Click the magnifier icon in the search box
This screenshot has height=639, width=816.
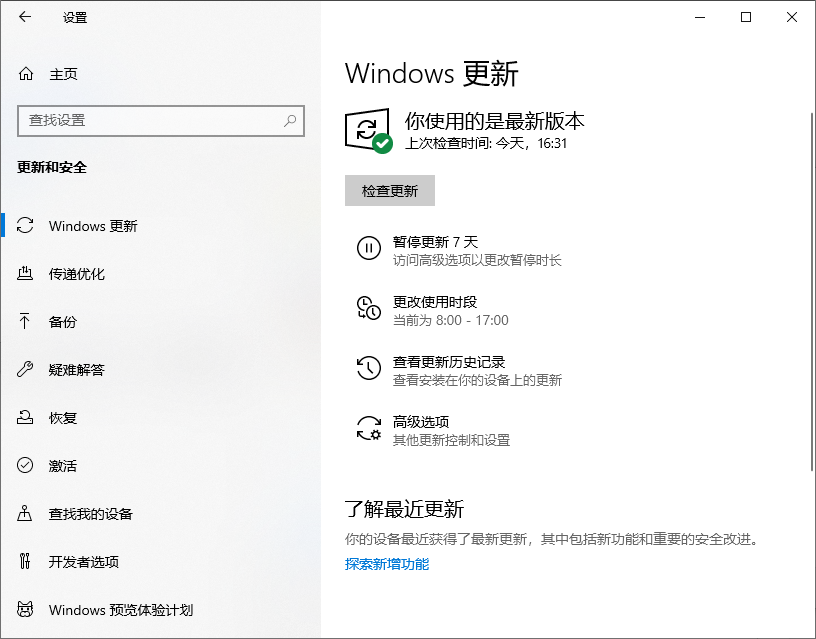[290, 121]
